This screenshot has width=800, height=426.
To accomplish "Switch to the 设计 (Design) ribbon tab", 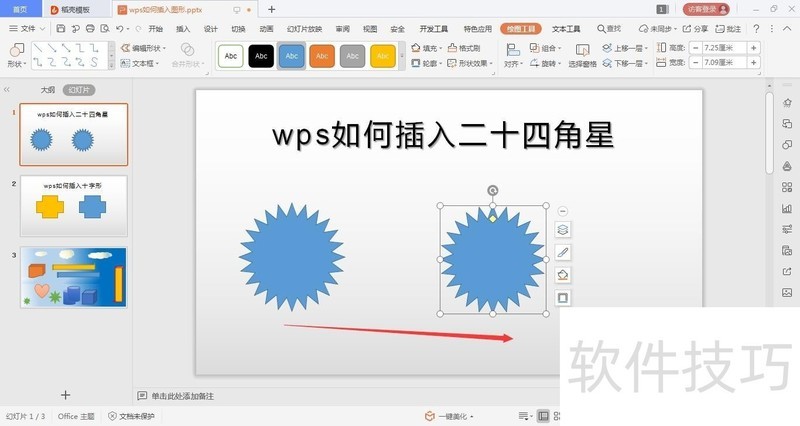I will point(211,29).
